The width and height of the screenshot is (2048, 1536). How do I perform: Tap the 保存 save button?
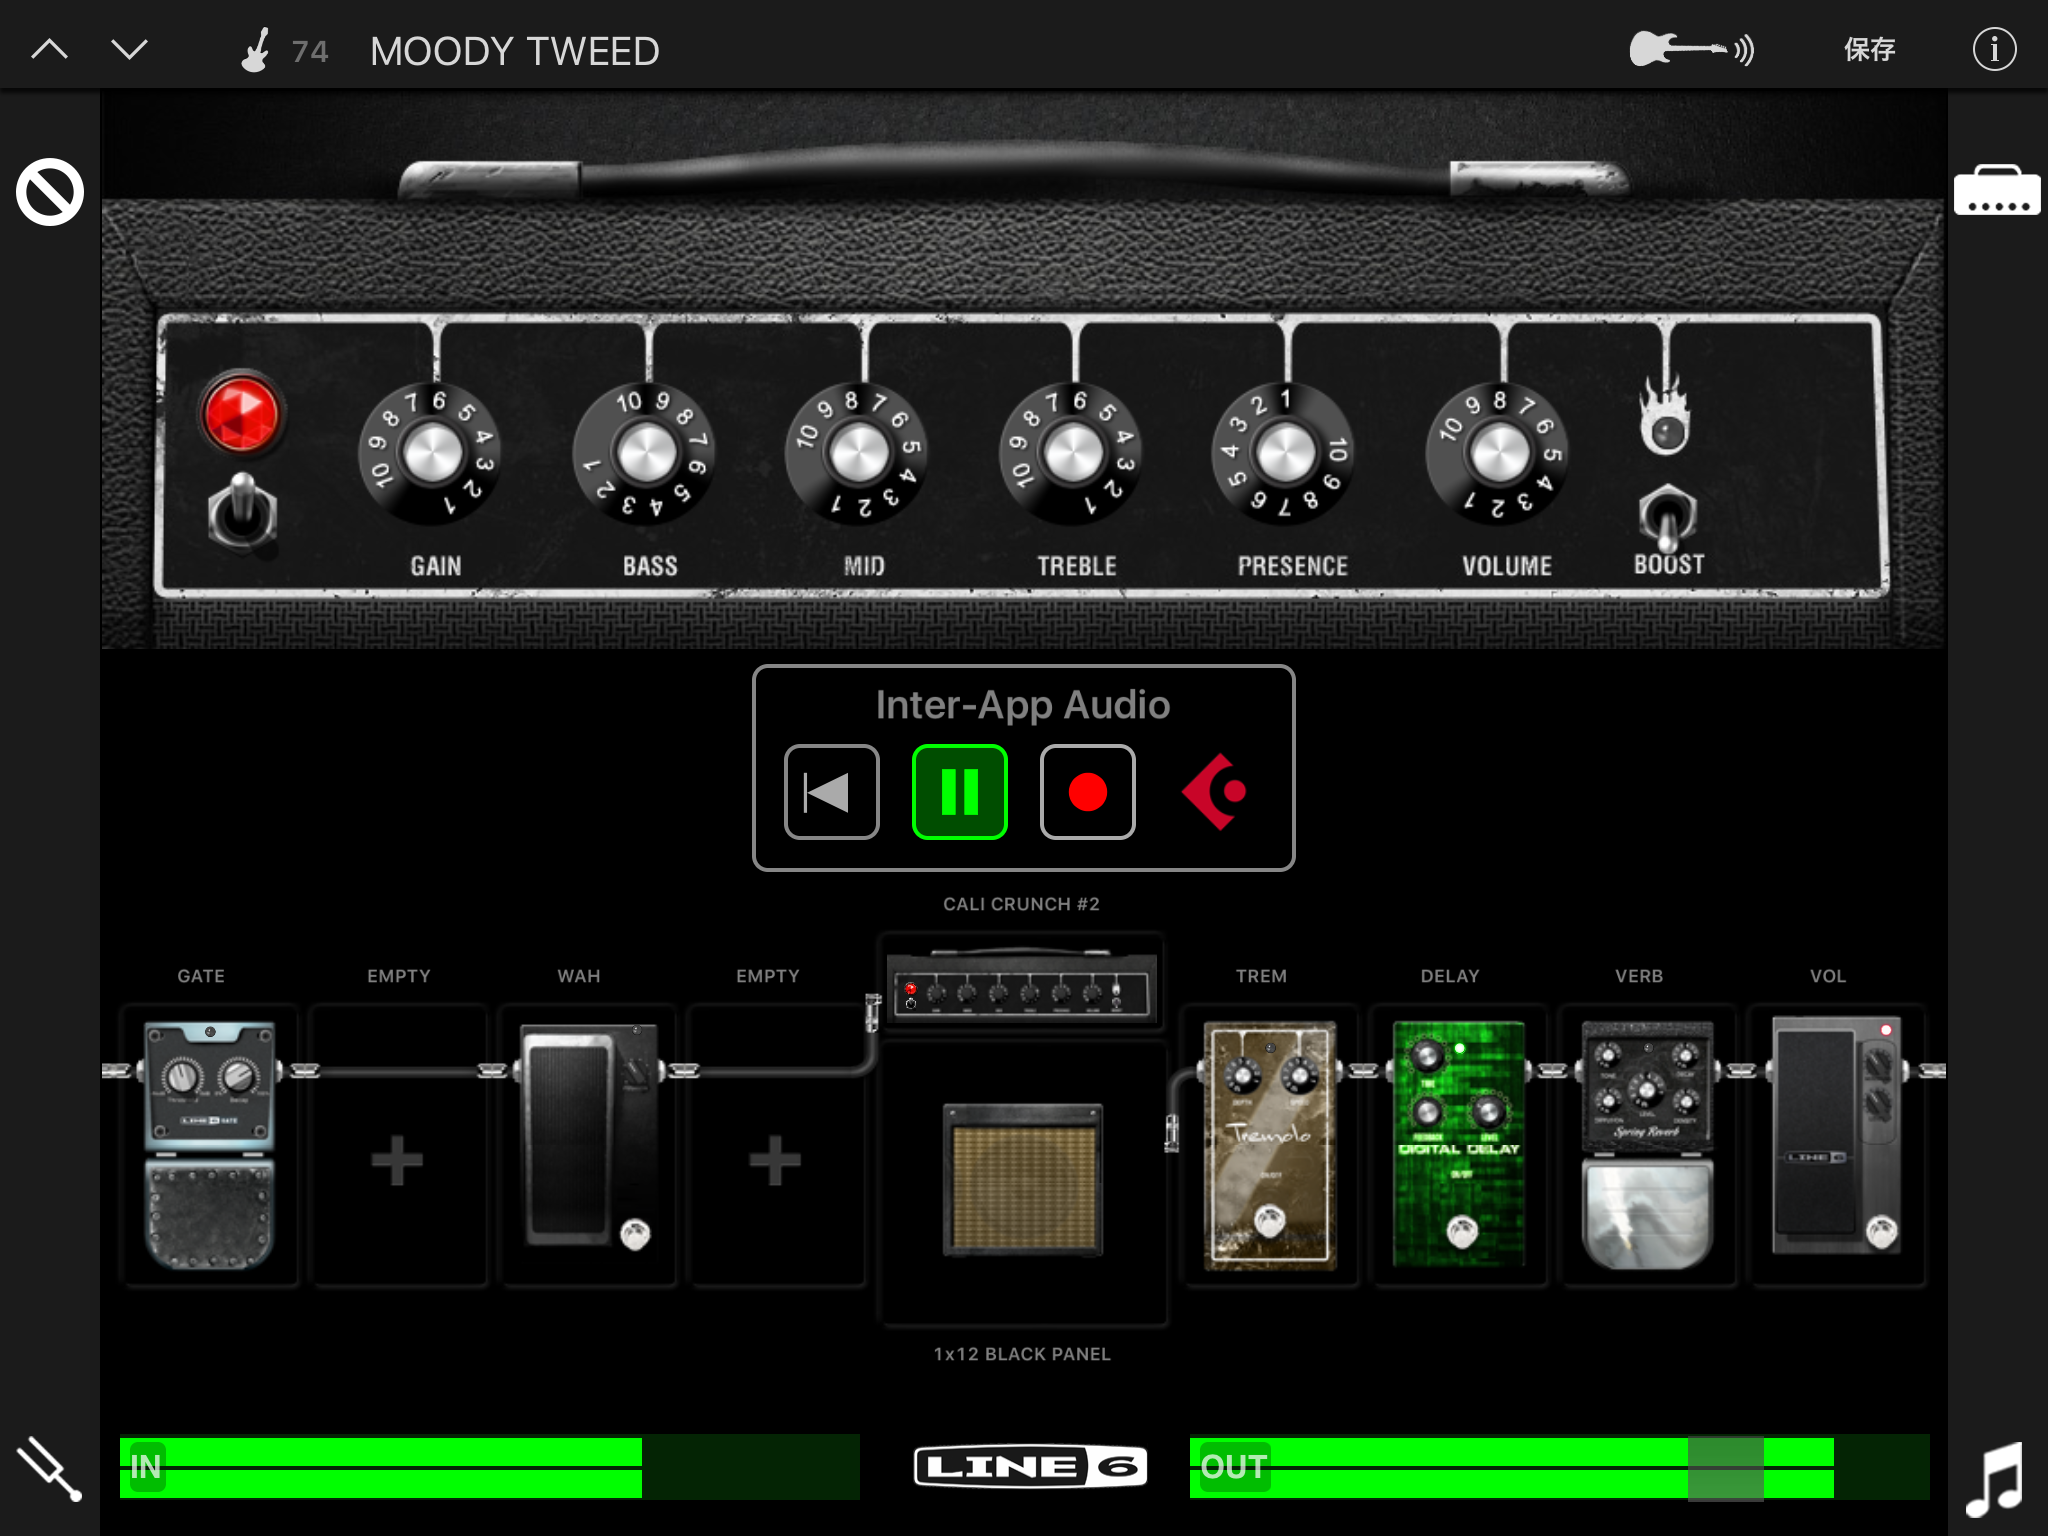tap(1869, 49)
